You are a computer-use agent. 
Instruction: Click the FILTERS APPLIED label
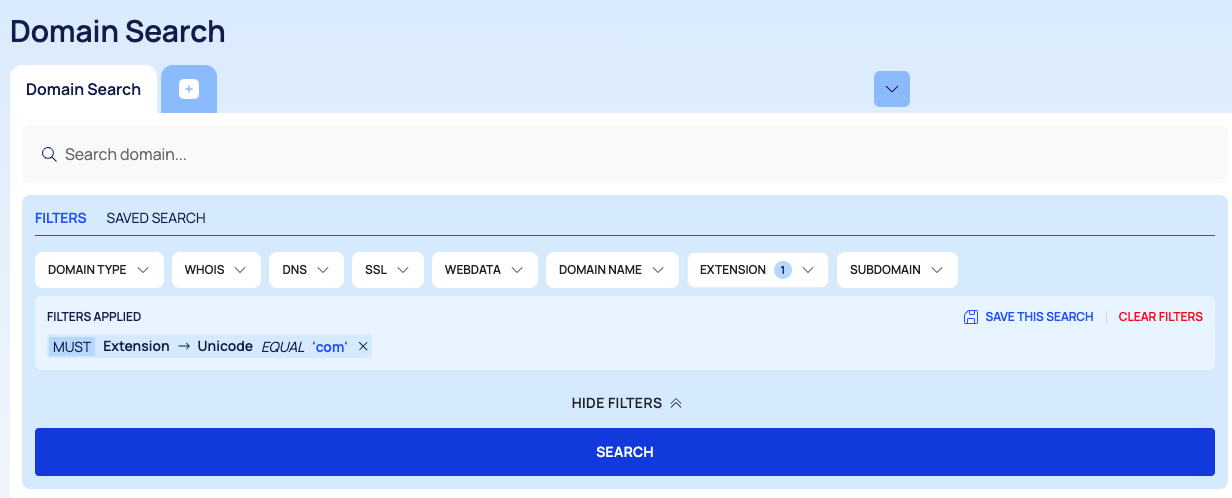94,317
